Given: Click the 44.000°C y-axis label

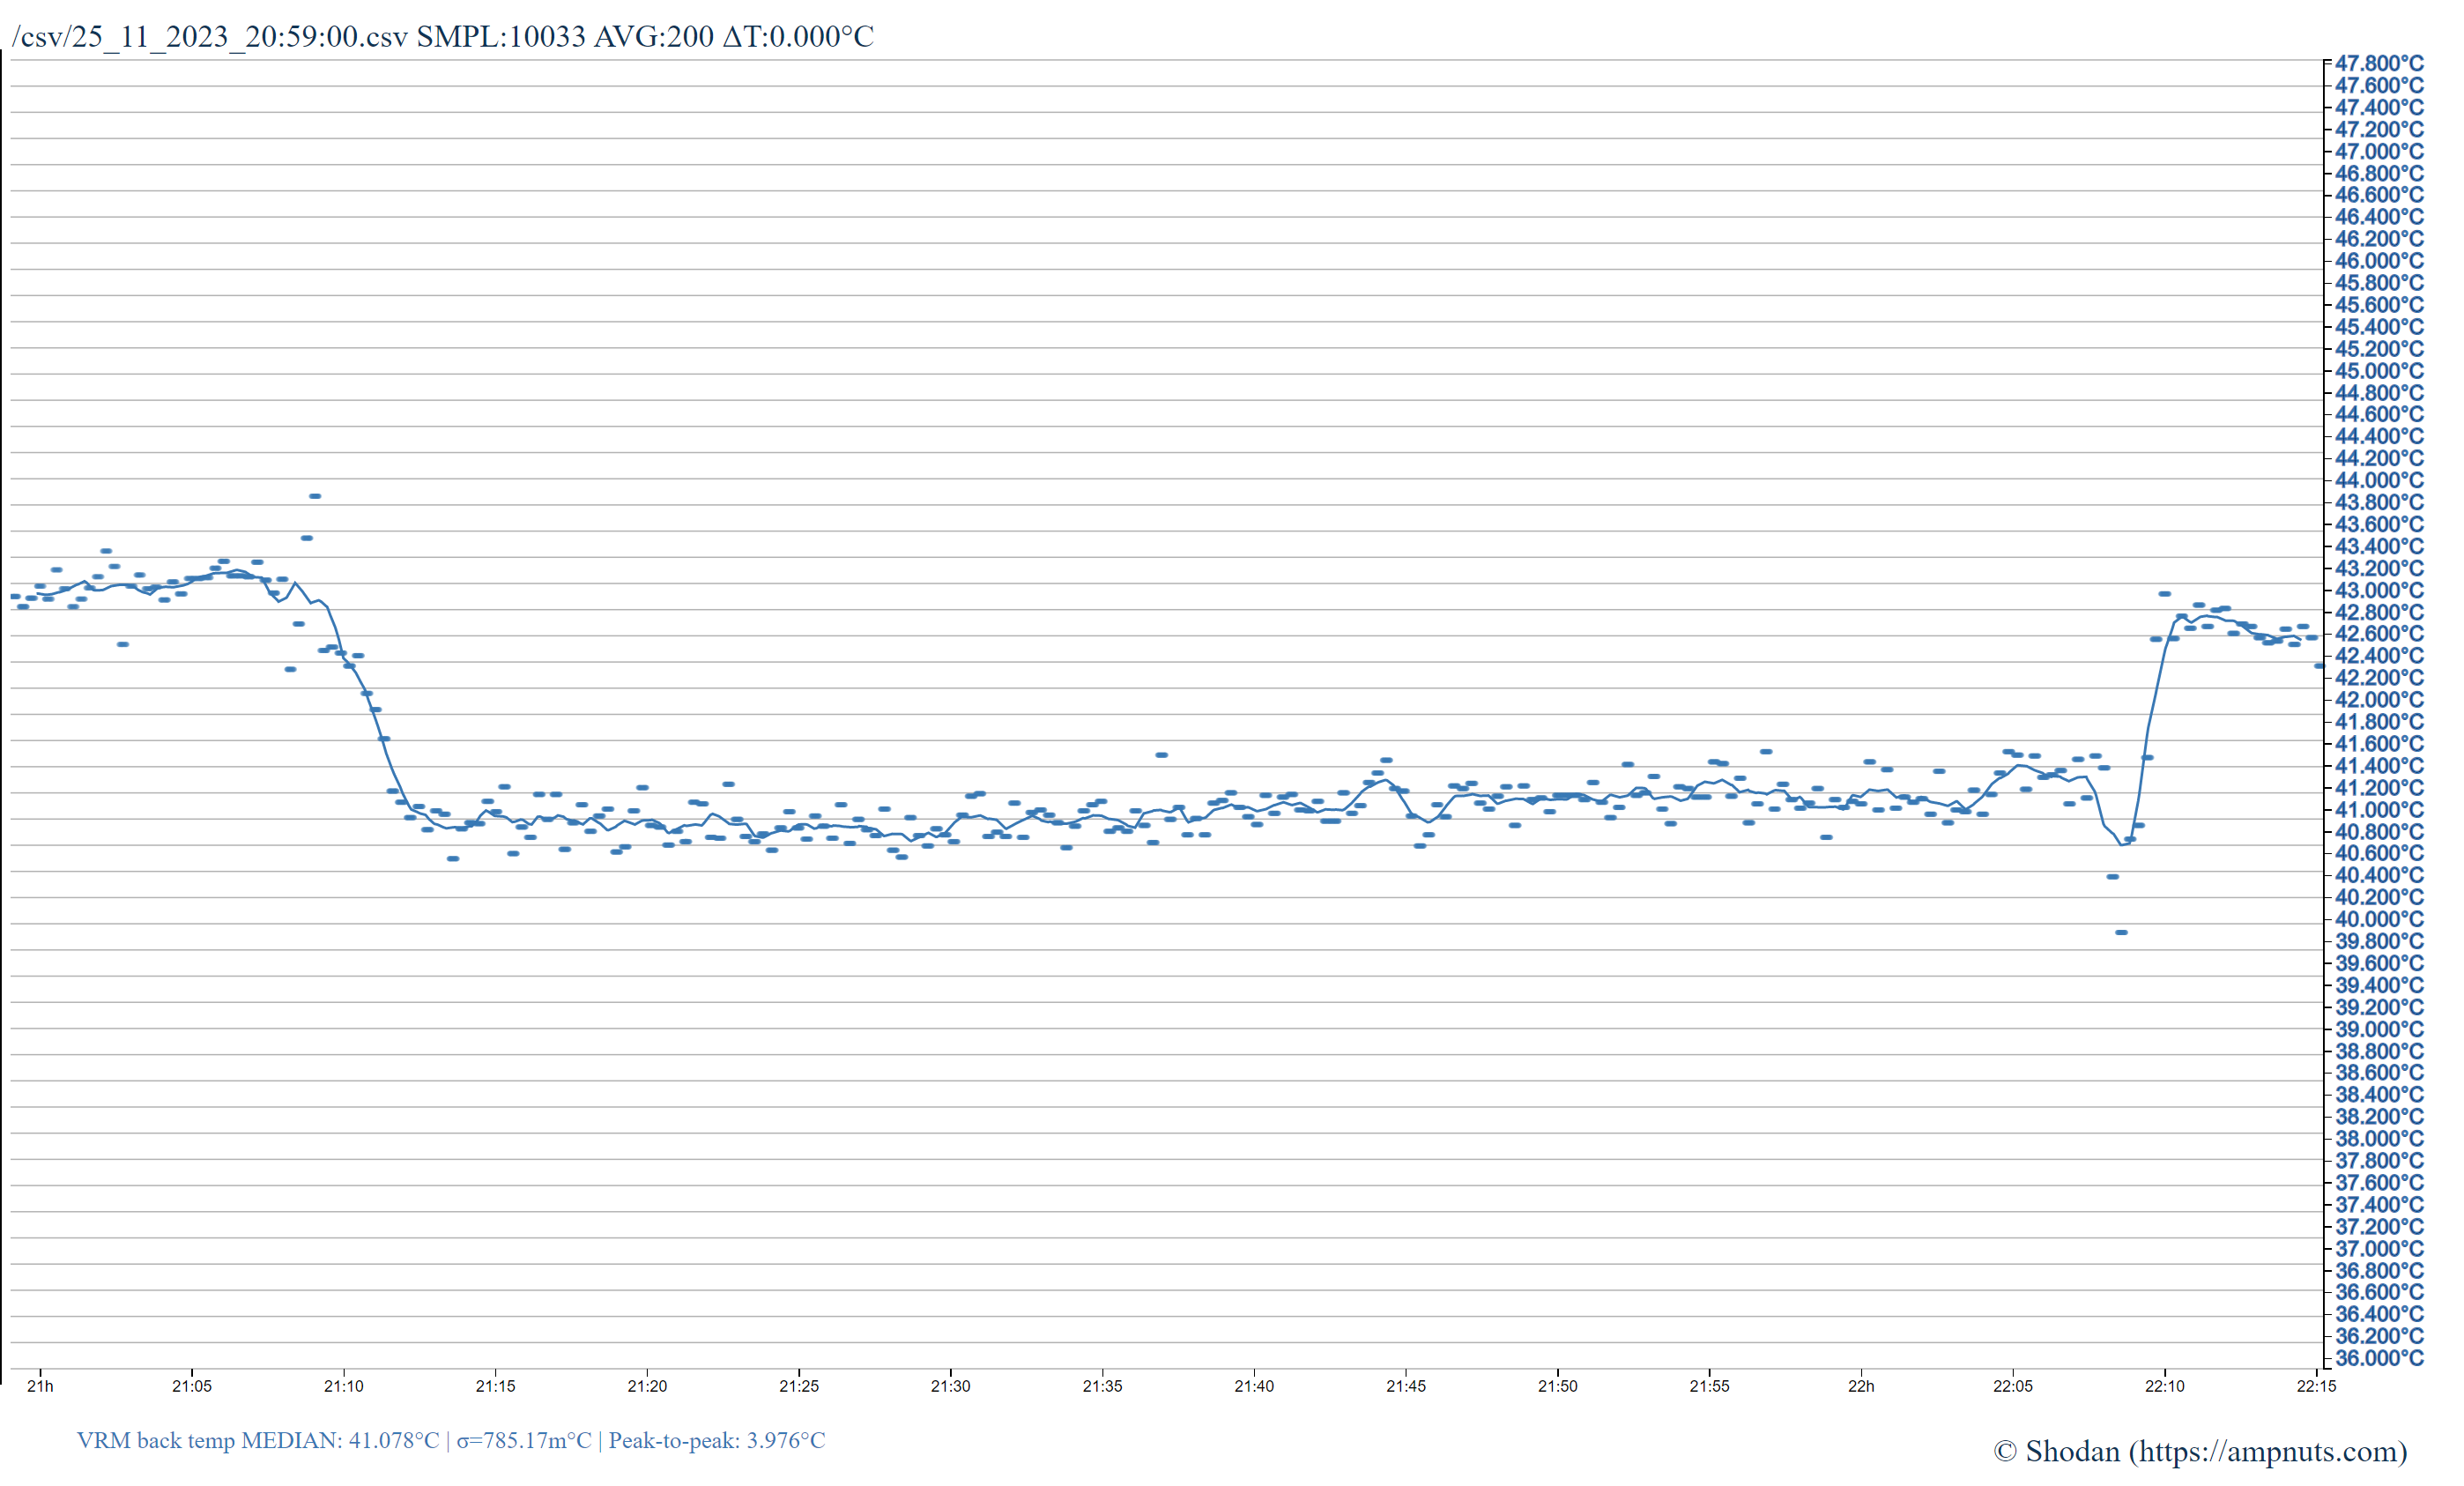Looking at the screenshot, I should click(2379, 480).
